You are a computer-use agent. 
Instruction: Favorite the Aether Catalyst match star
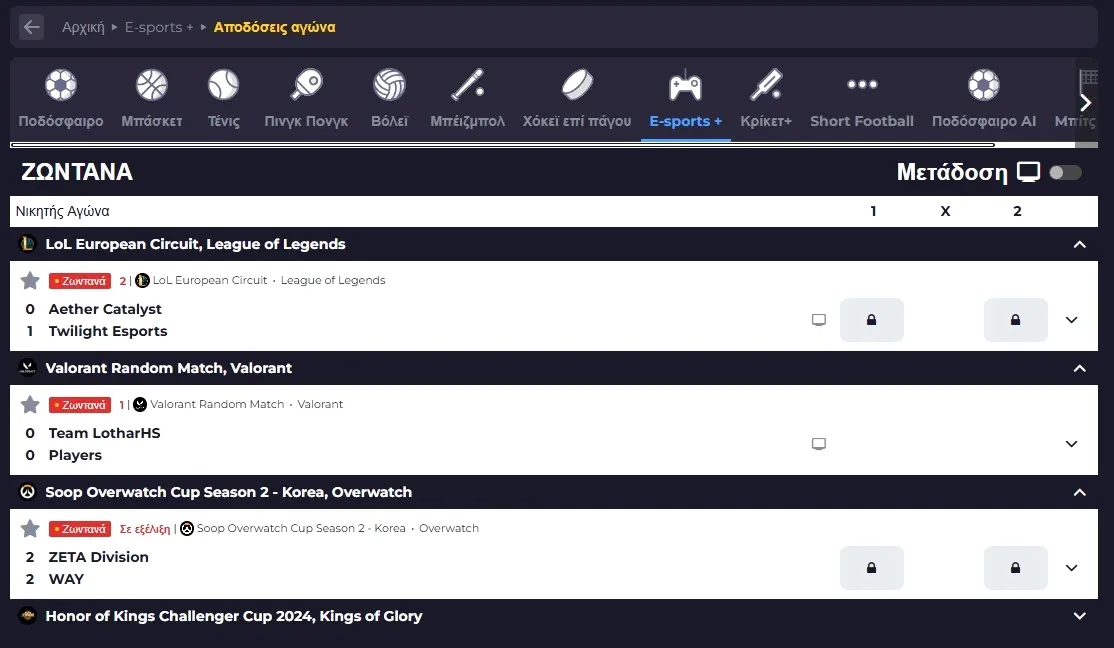[30, 281]
